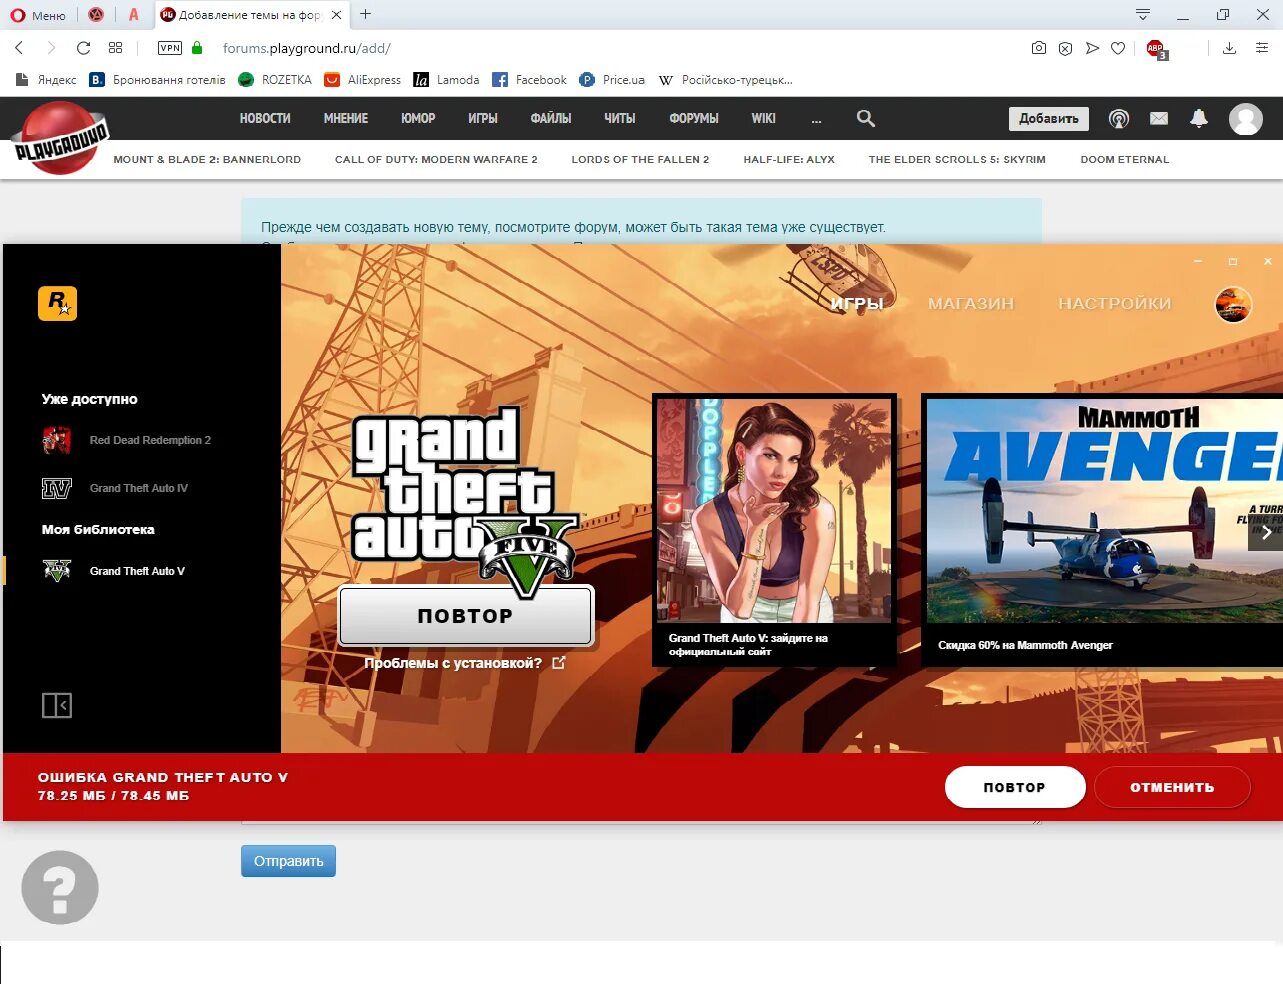Open ЧИТЫ site menu
Viewport: 1283px width, 984px height.
[620, 118]
